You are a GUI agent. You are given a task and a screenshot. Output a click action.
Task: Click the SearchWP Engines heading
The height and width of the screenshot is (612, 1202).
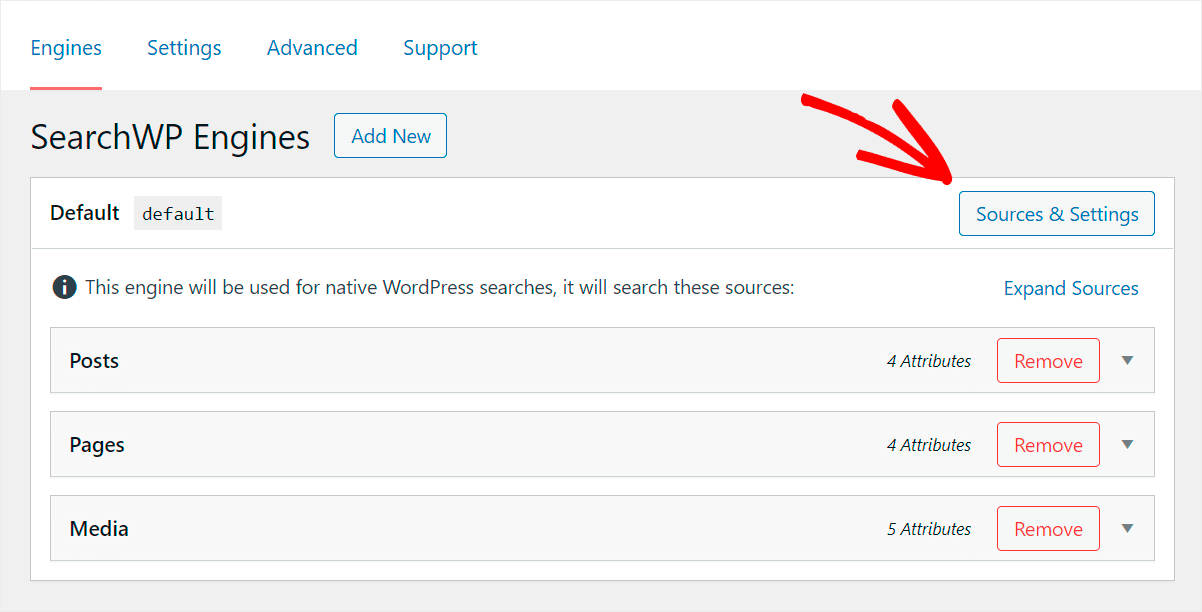170,137
